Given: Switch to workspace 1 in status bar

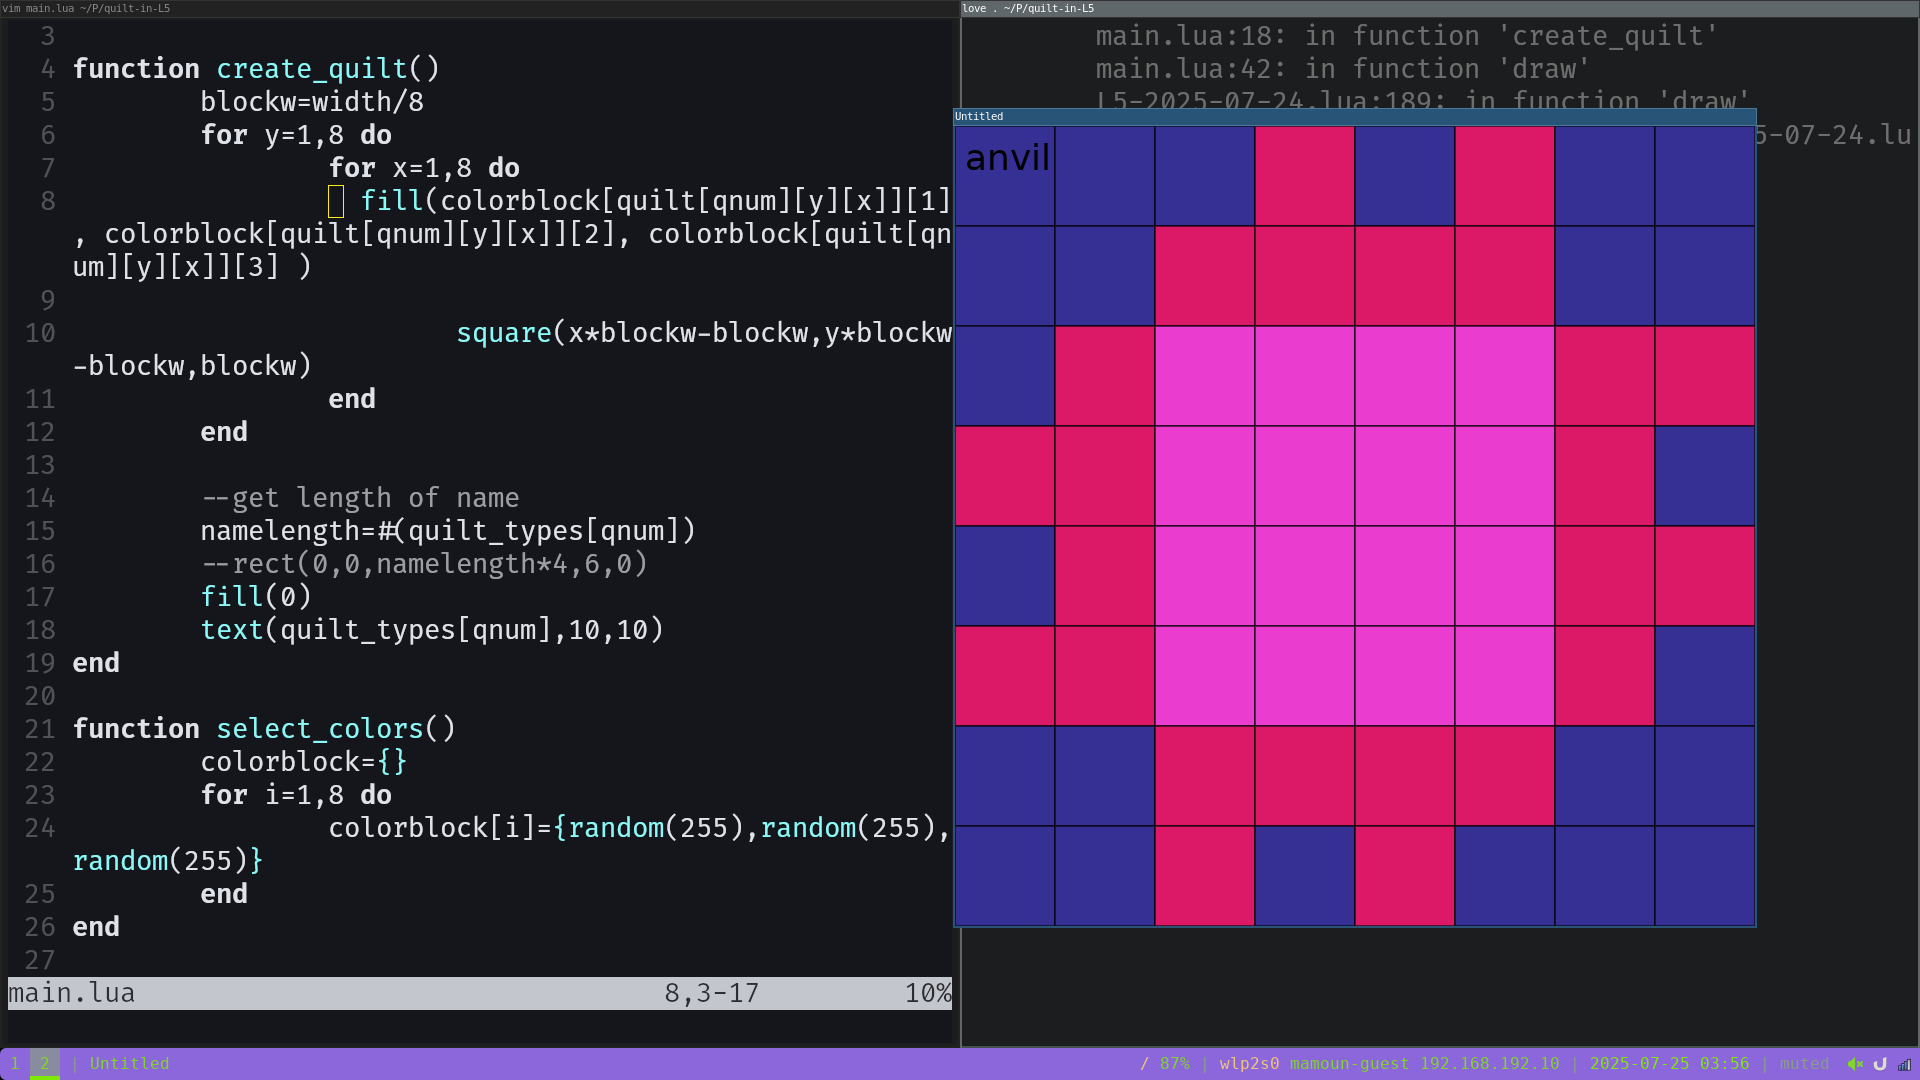Looking at the screenshot, I should 15,1064.
